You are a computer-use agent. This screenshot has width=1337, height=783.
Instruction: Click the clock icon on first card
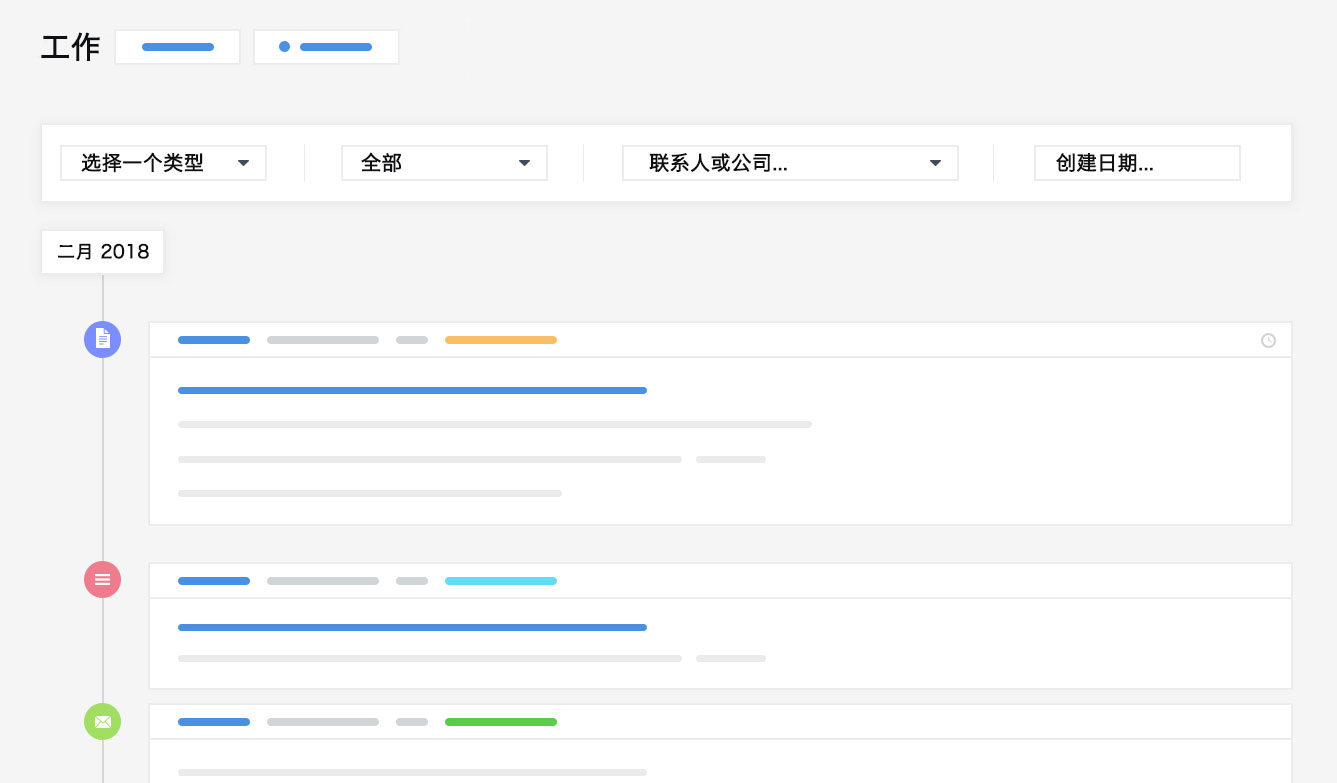tap(1268, 340)
